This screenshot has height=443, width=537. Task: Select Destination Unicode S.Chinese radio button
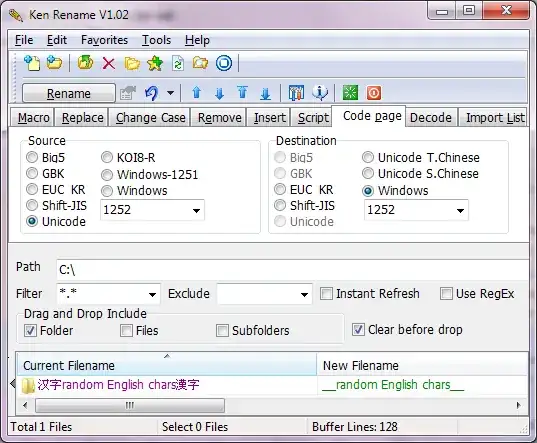[368, 173]
